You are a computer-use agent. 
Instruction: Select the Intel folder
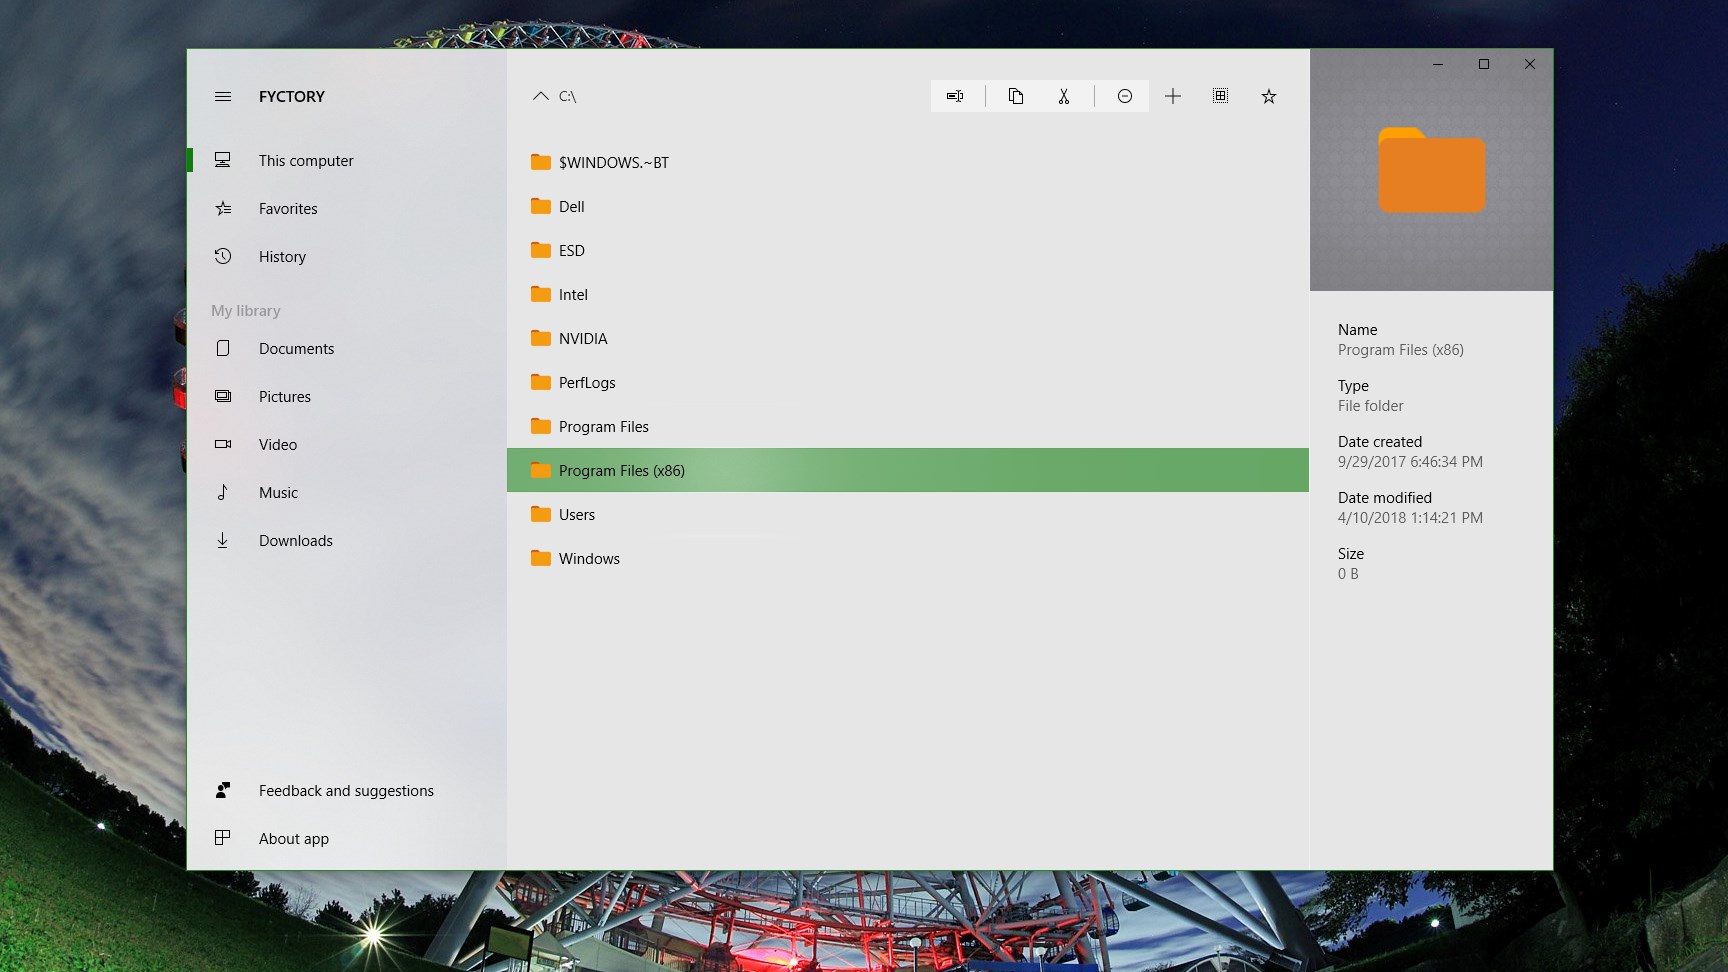pos(908,294)
